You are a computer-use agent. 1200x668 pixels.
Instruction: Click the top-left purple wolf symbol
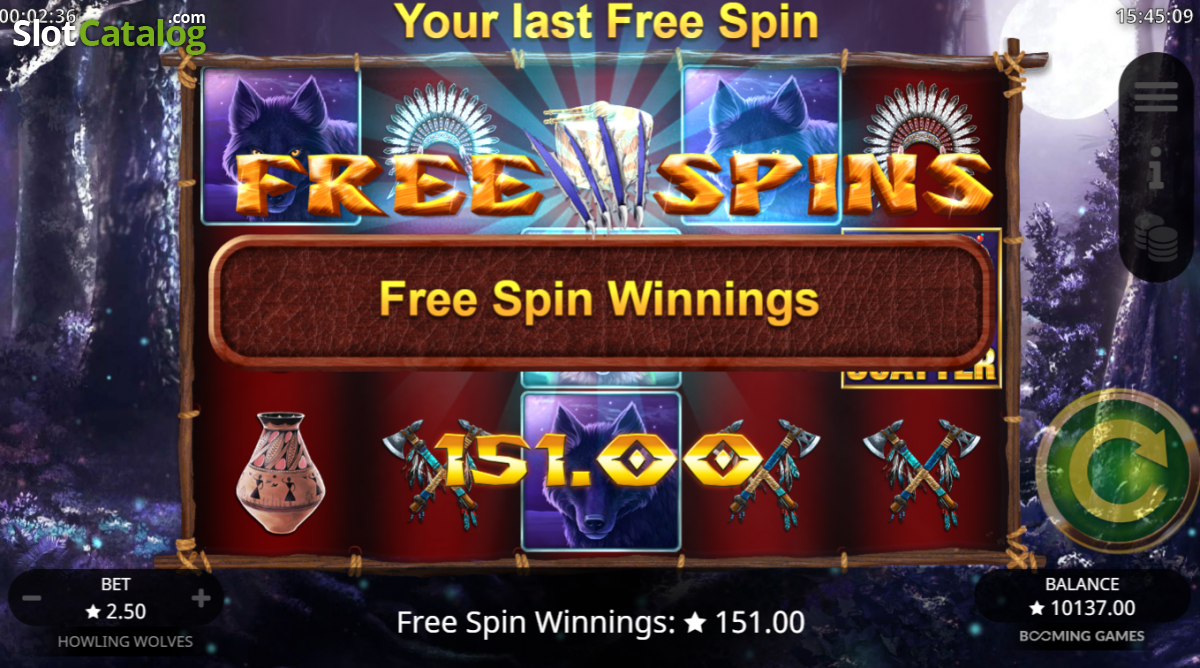[281, 145]
